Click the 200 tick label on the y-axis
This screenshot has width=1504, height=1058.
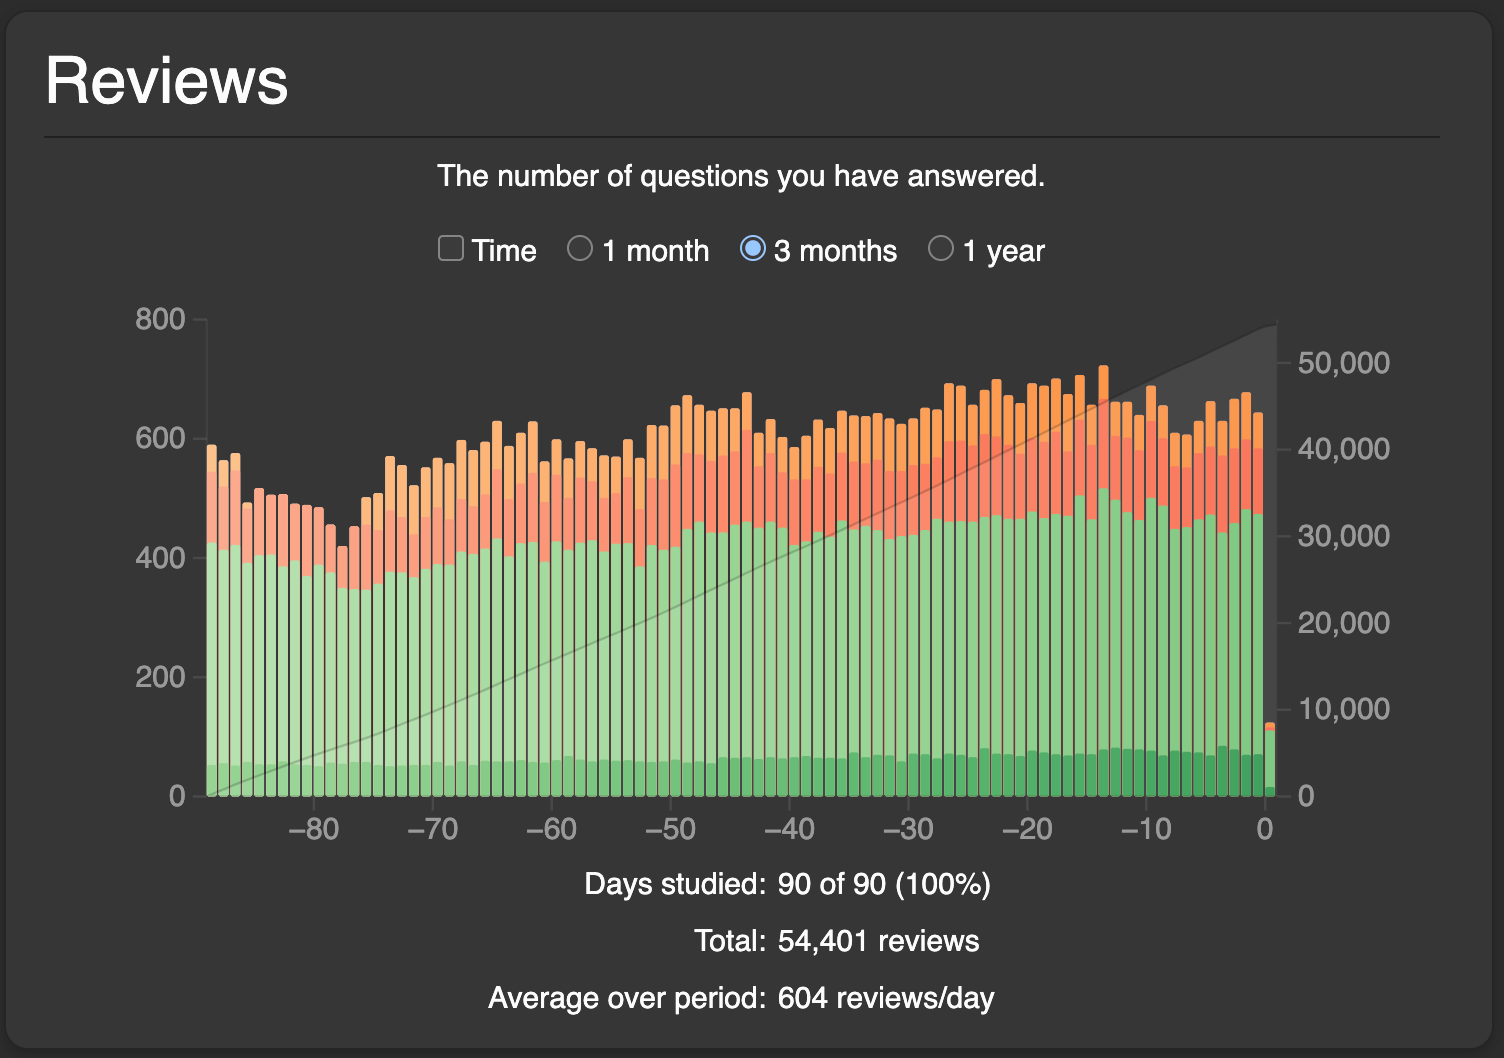pyautogui.click(x=161, y=677)
